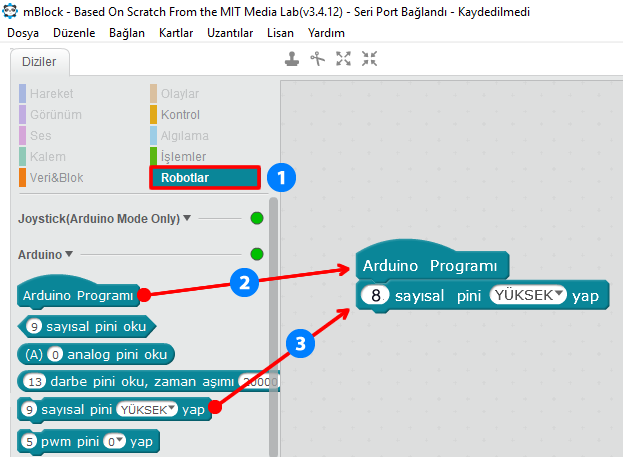Click the Arduino Programı palette block
This screenshot has width=623, height=457.
pyautogui.click(x=78, y=292)
